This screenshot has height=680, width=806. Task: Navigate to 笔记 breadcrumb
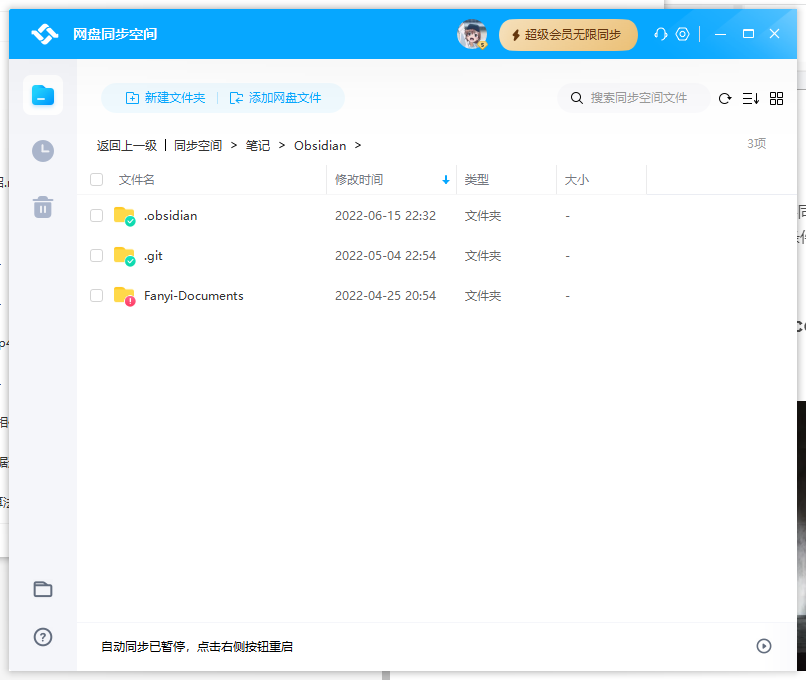point(258,145)
